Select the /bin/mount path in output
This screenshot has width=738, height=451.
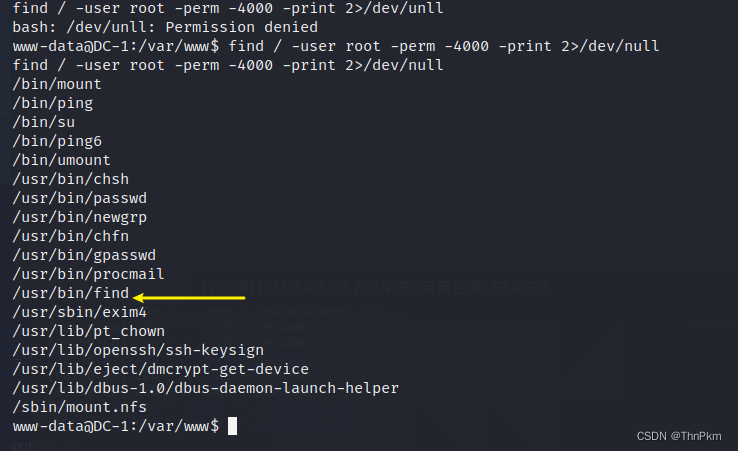click(57, 84)
